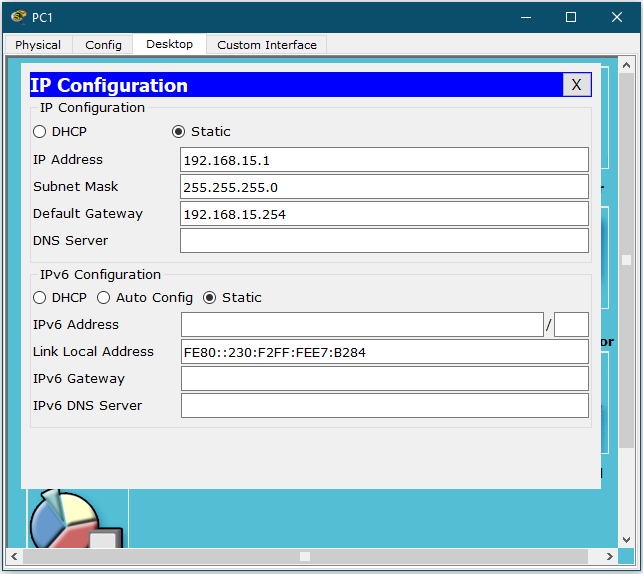Click the IP Address field 192.168.15.1
Image resolution: width=643 pixels, height=574 pixels.
coord(384,160)
